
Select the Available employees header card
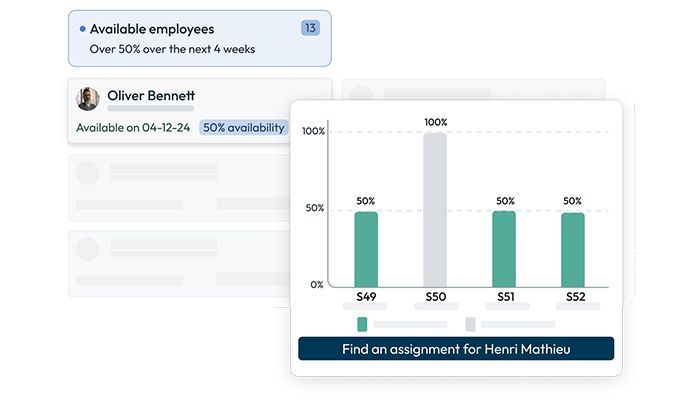click(199, 38)
